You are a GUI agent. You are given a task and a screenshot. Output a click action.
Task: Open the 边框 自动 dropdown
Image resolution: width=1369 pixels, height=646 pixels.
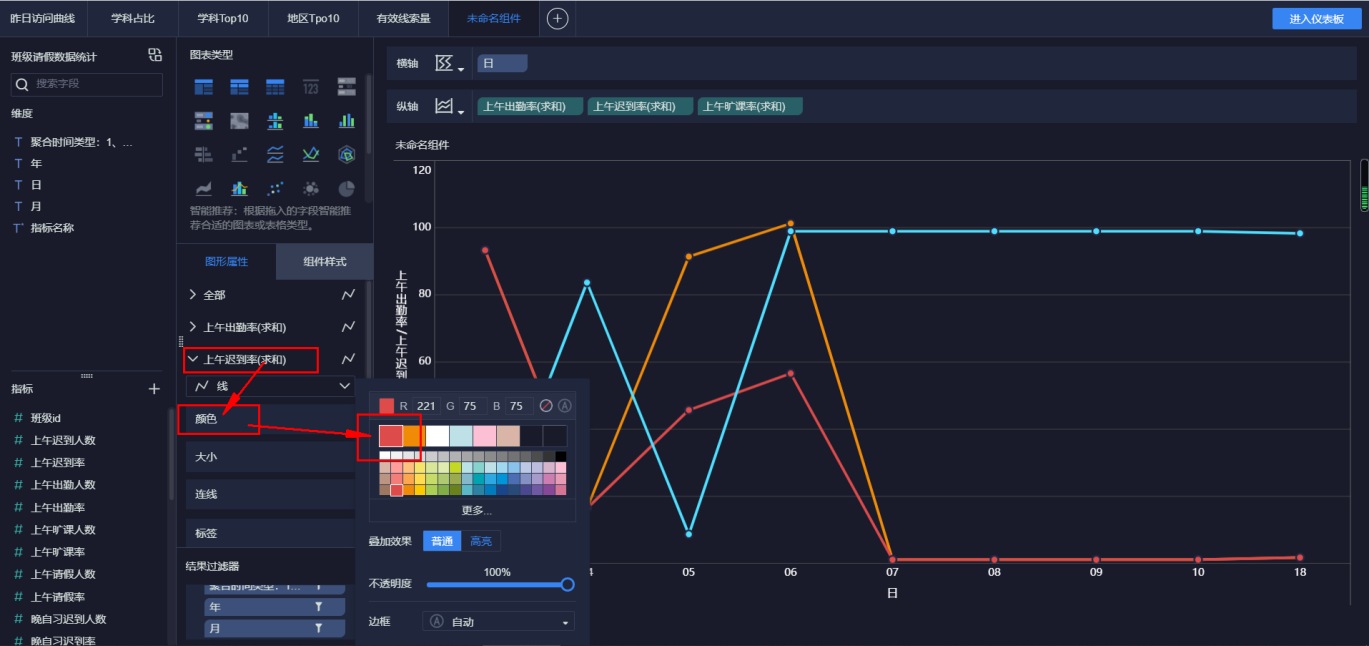499,622
